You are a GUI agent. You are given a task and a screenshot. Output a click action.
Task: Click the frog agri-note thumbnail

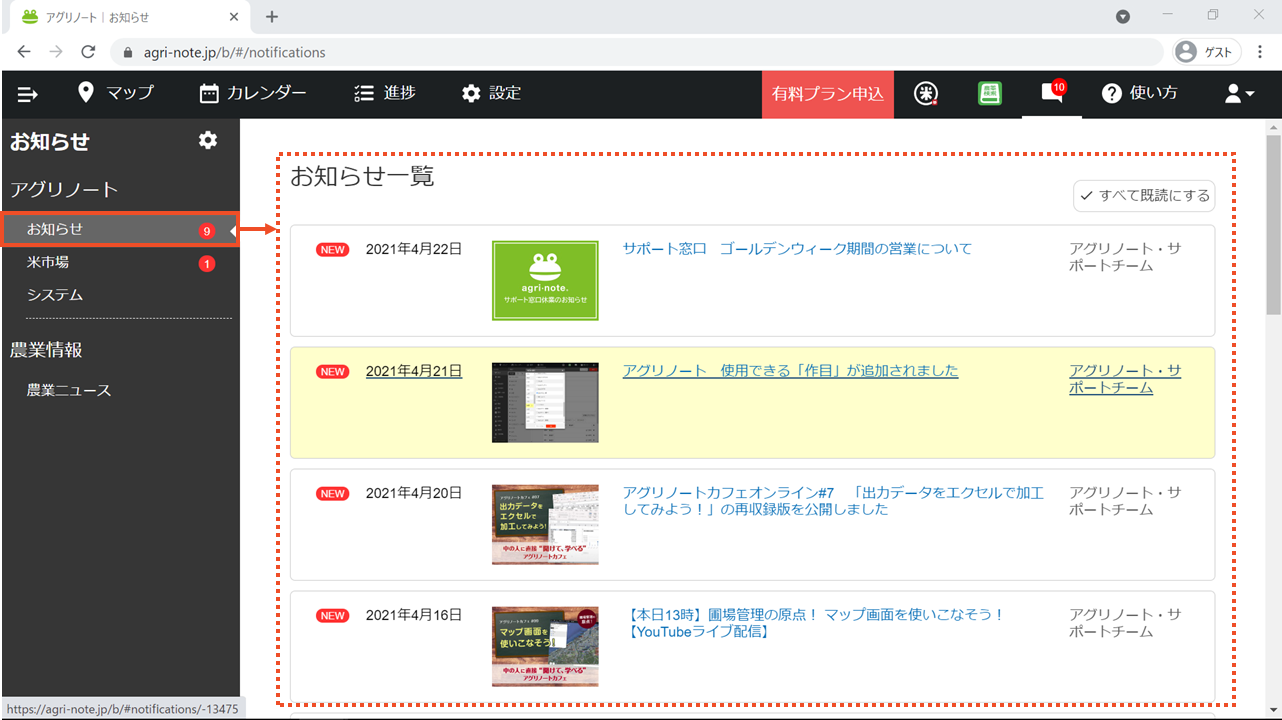(x=545, y=281)
